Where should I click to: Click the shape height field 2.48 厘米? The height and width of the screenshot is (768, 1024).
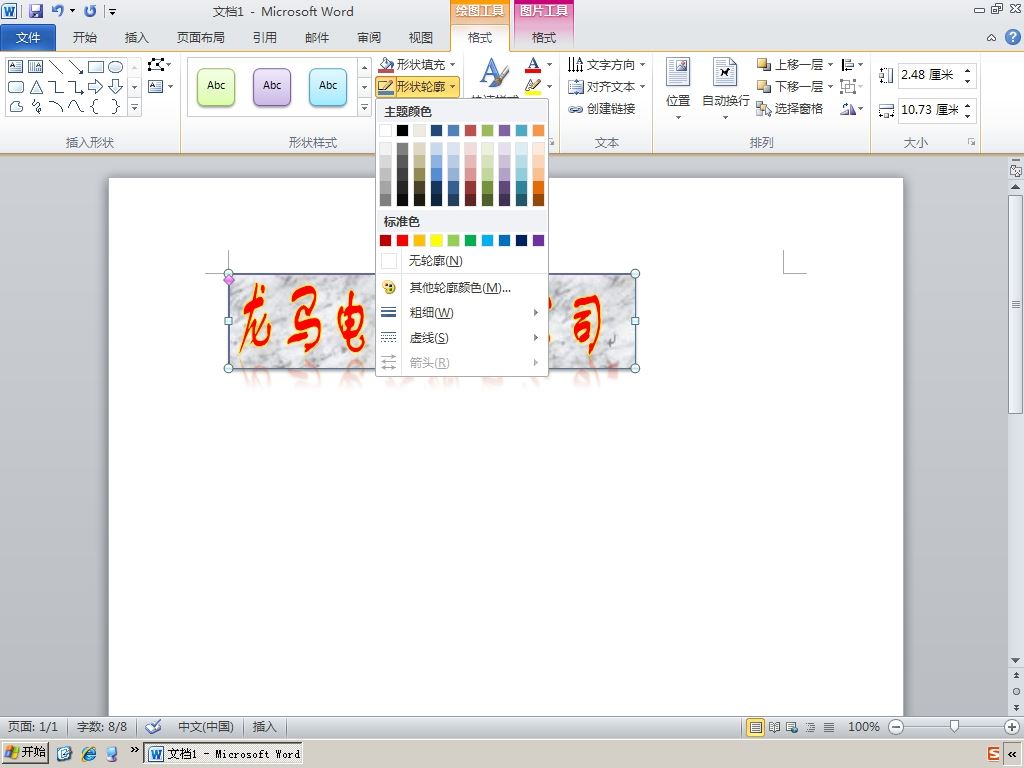(x=930, y=75)
